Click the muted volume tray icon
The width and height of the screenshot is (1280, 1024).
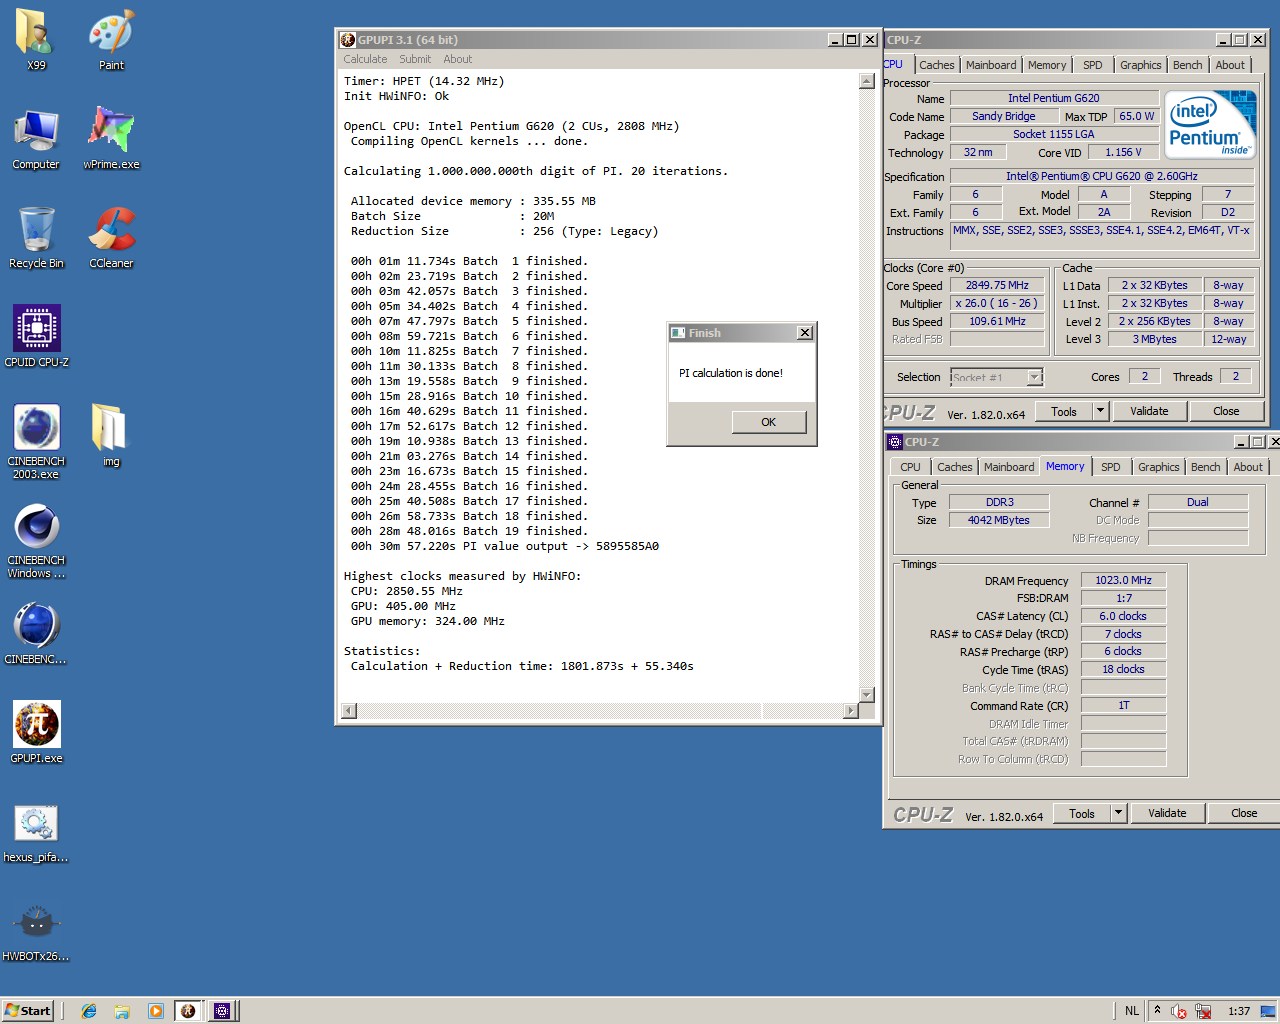click(x=1179, y=1011)
